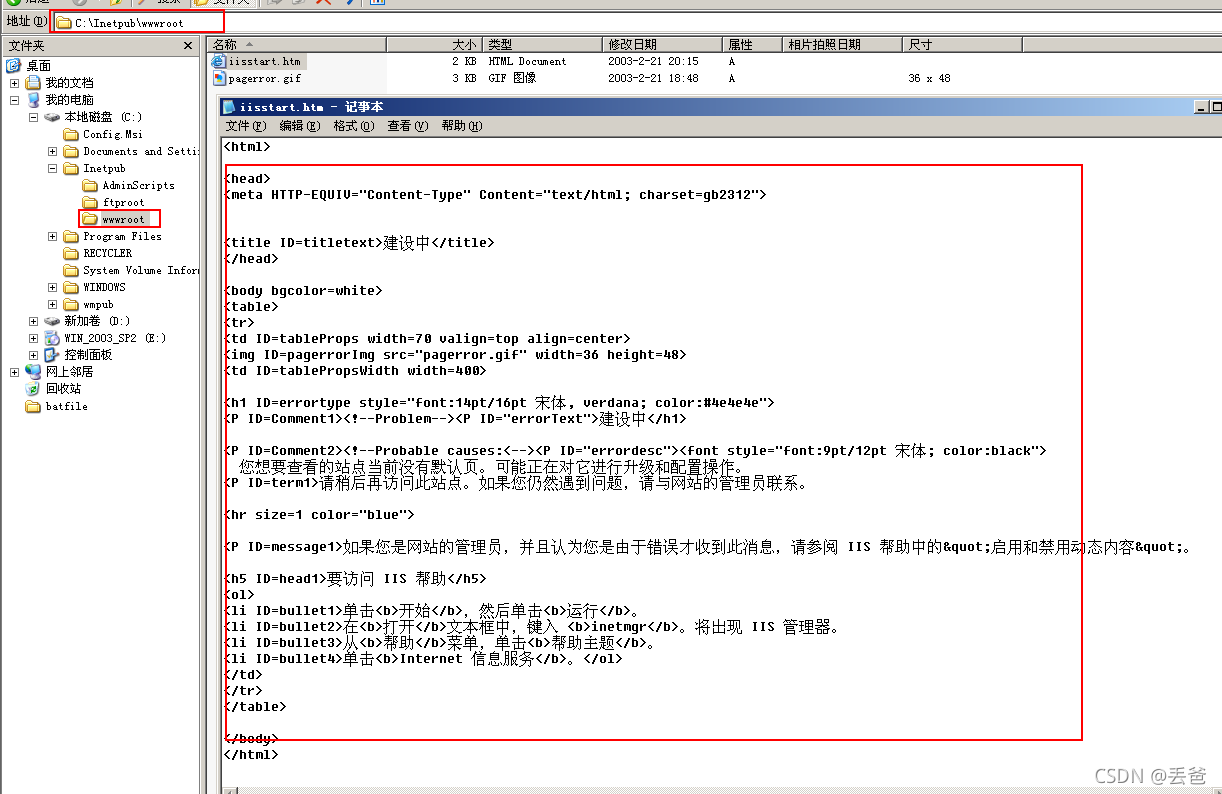Image resolution: width=1222 pixels, height=794 pixels.
Task: Expand the Documents and Settings node
Action: 52,151
